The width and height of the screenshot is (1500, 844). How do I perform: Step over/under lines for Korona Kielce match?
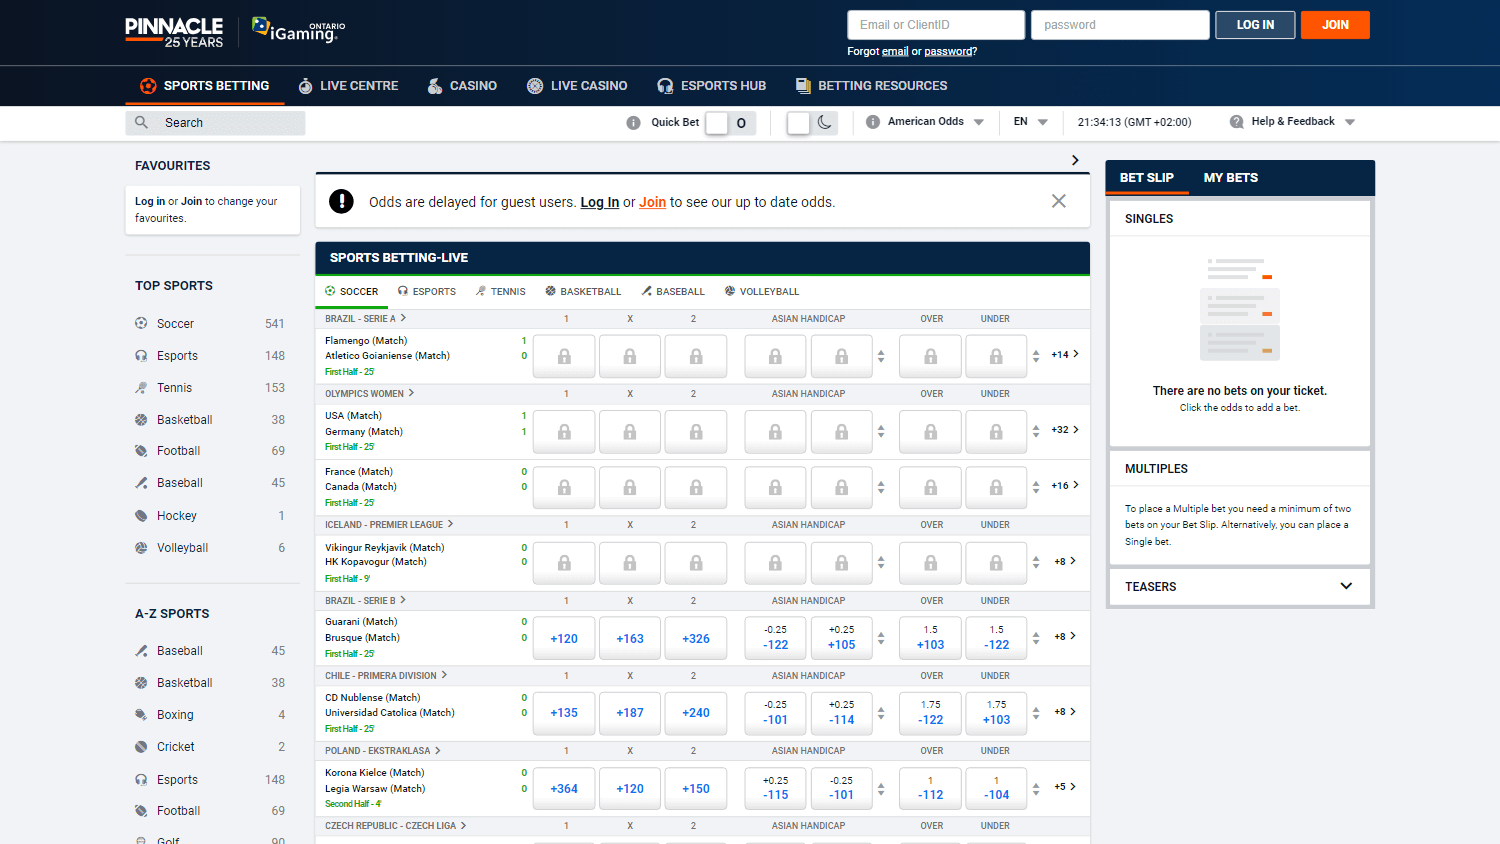[1036, 789]
